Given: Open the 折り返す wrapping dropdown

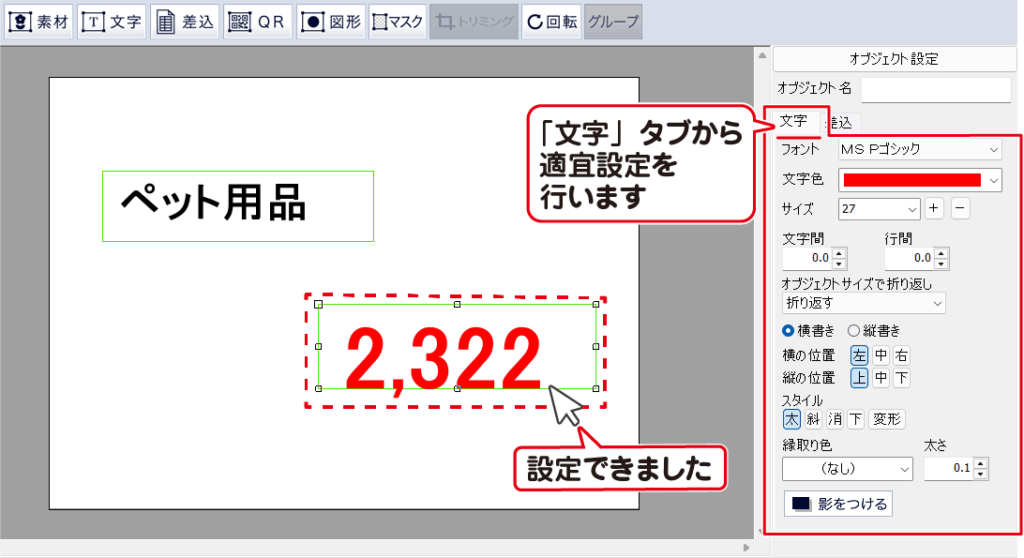Looking at the screenshot, I should click(x=863, y=302).
